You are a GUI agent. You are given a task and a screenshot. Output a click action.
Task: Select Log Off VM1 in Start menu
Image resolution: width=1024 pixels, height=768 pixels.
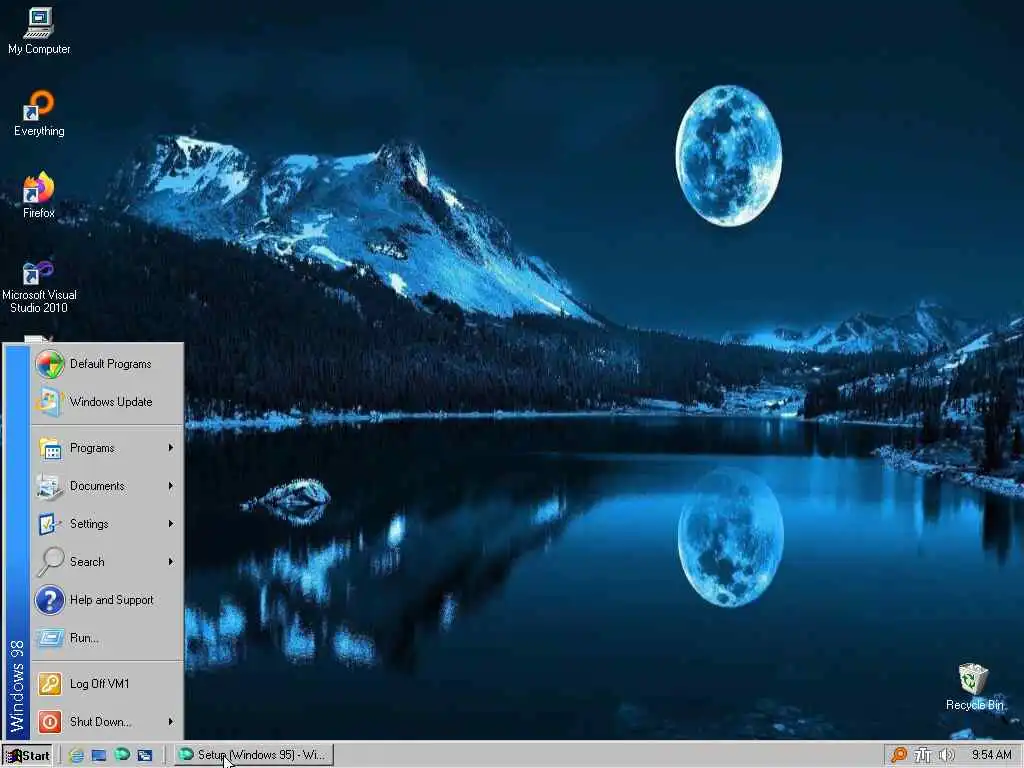click(x=108, y=684)
